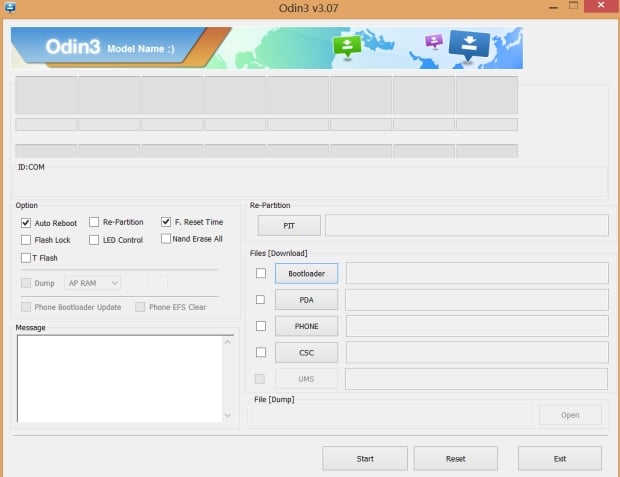Click the CSC file path field
Image resolution: width=620 pixels, height=477 pixels.
point(477,353)
